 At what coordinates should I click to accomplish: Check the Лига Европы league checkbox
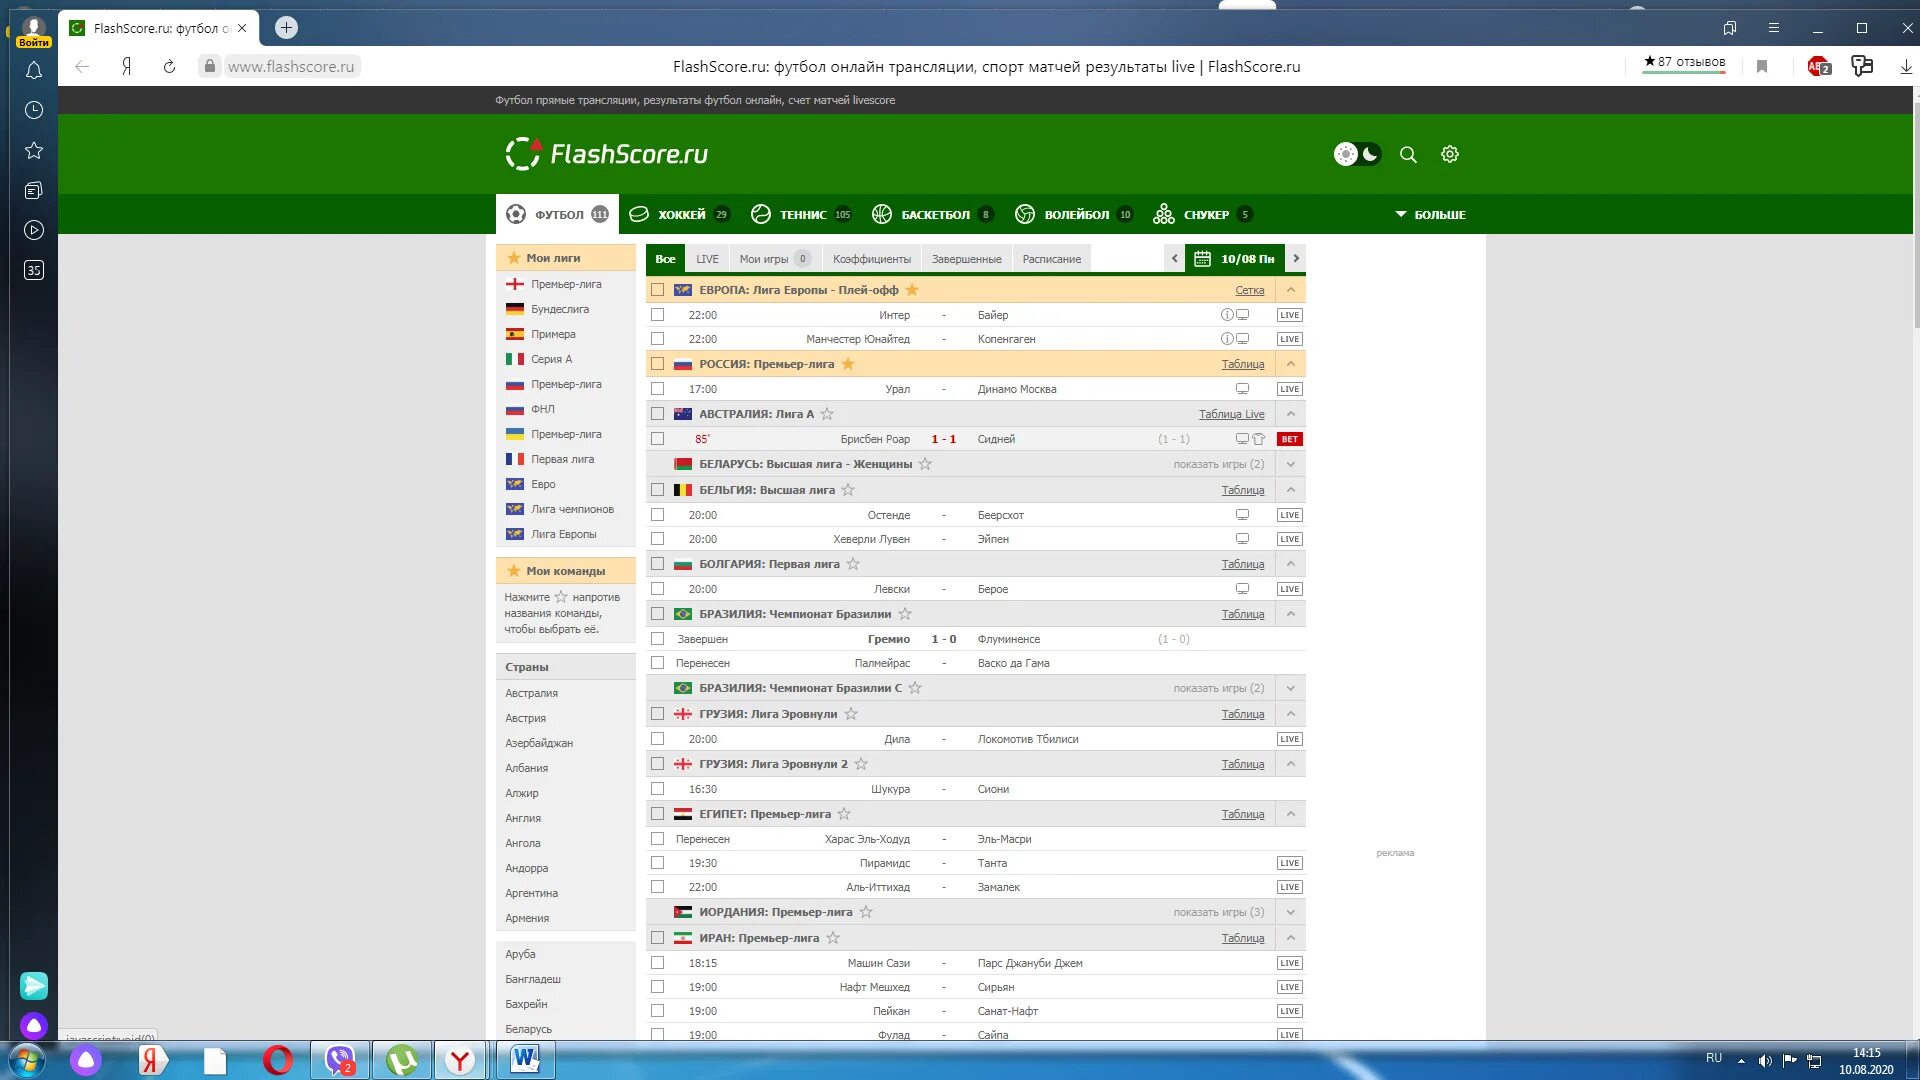click(x=657, y=290)
